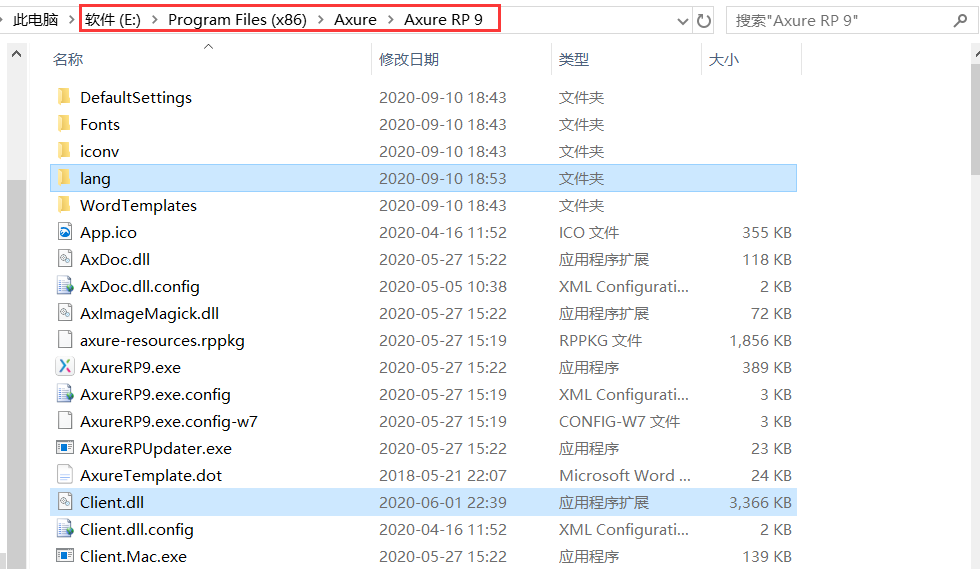Select the AxureTemplate.dot document icon
Image resolution: width=980 pixels, height=569 pixels.
[65, 475]
